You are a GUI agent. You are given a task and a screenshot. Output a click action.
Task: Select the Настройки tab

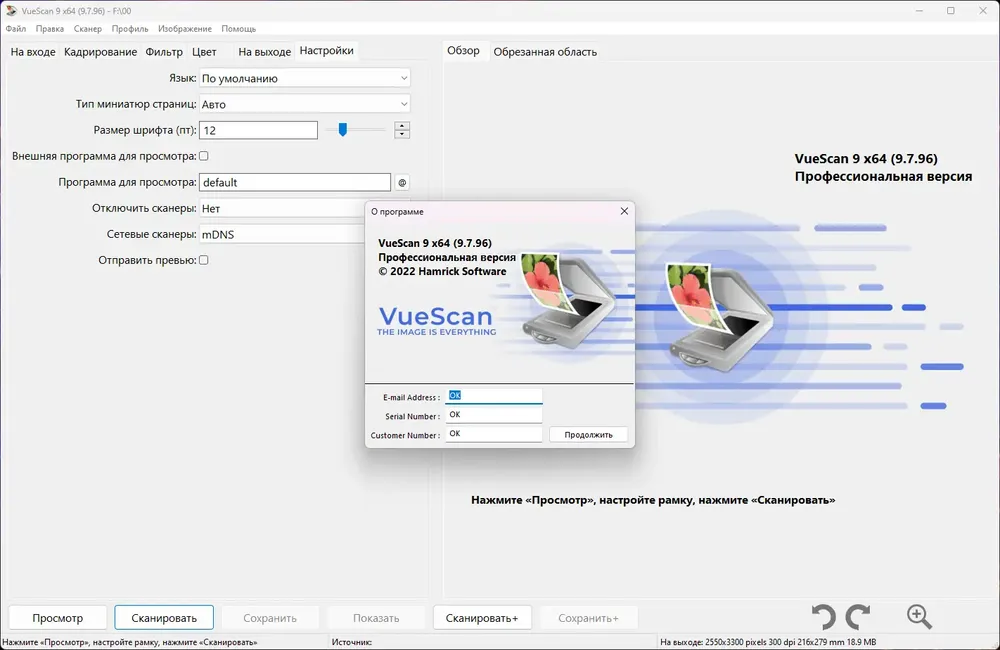[x=327, y=50]
